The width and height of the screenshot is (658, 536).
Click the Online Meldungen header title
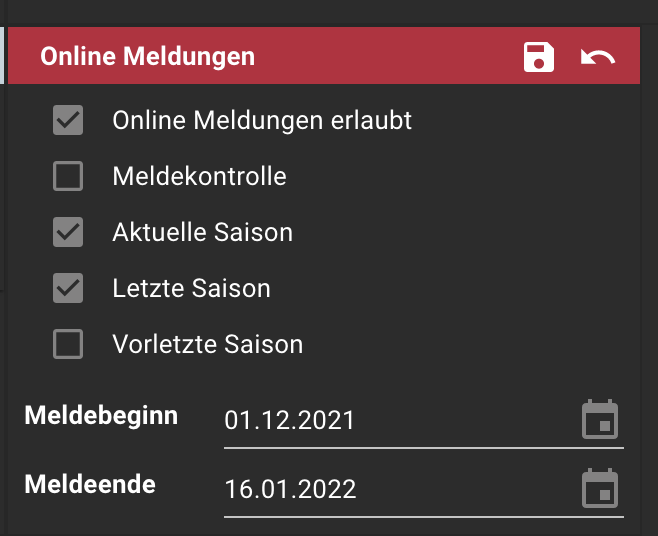(148, 56)
